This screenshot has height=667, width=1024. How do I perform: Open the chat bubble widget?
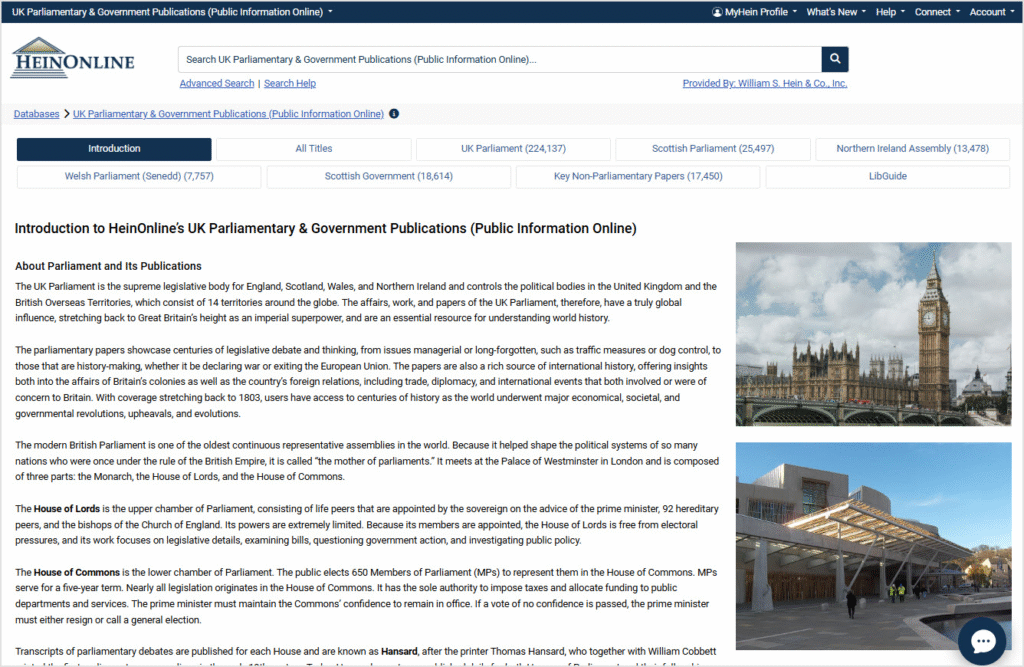[982, 641]
